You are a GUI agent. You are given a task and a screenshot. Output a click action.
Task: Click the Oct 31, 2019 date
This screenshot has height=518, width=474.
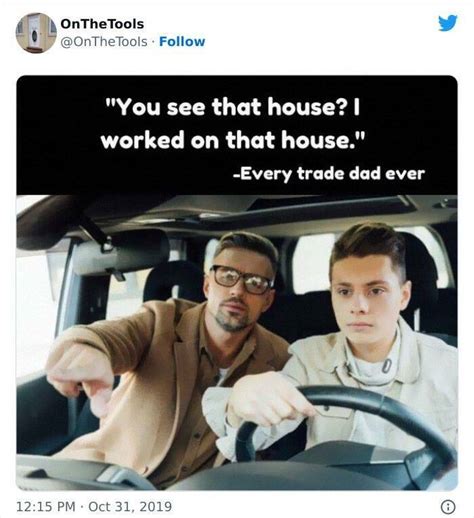coord(130,507)
